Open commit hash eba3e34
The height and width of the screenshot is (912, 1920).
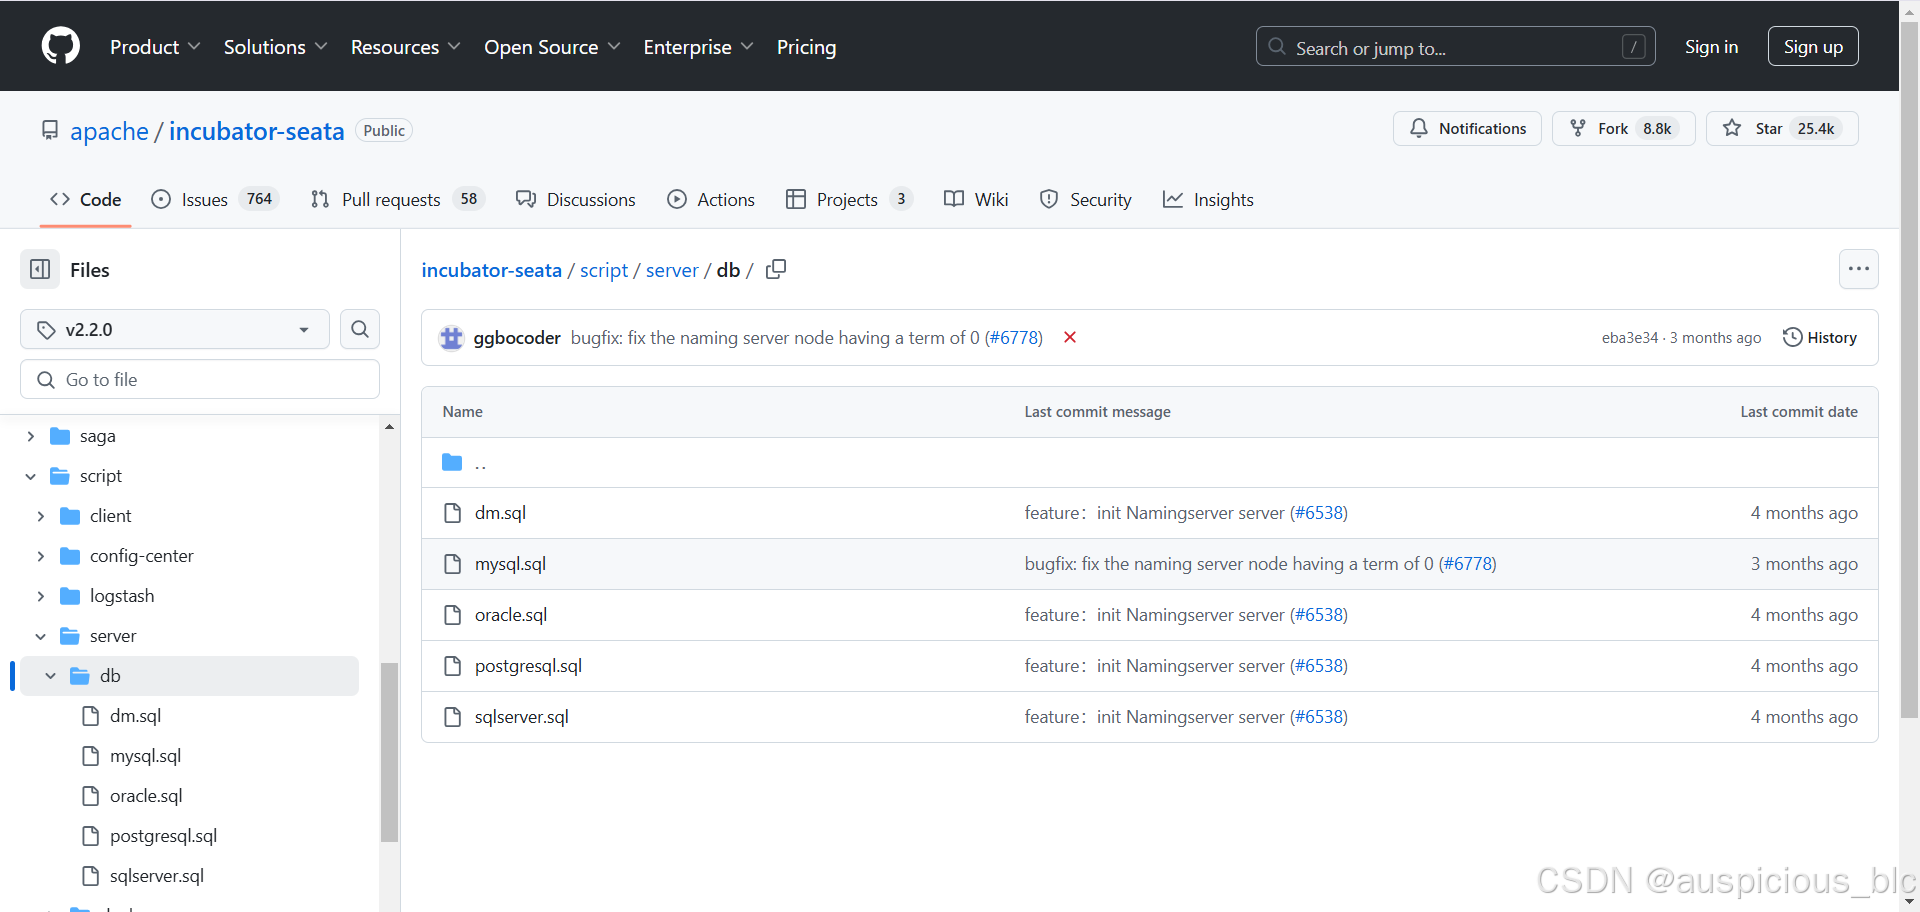pyautogui.click(x=1630, y=338)
